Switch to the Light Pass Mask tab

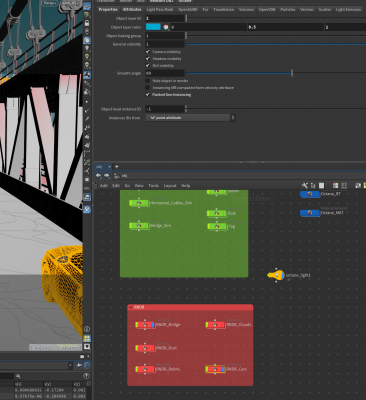[x=160, y=10]
